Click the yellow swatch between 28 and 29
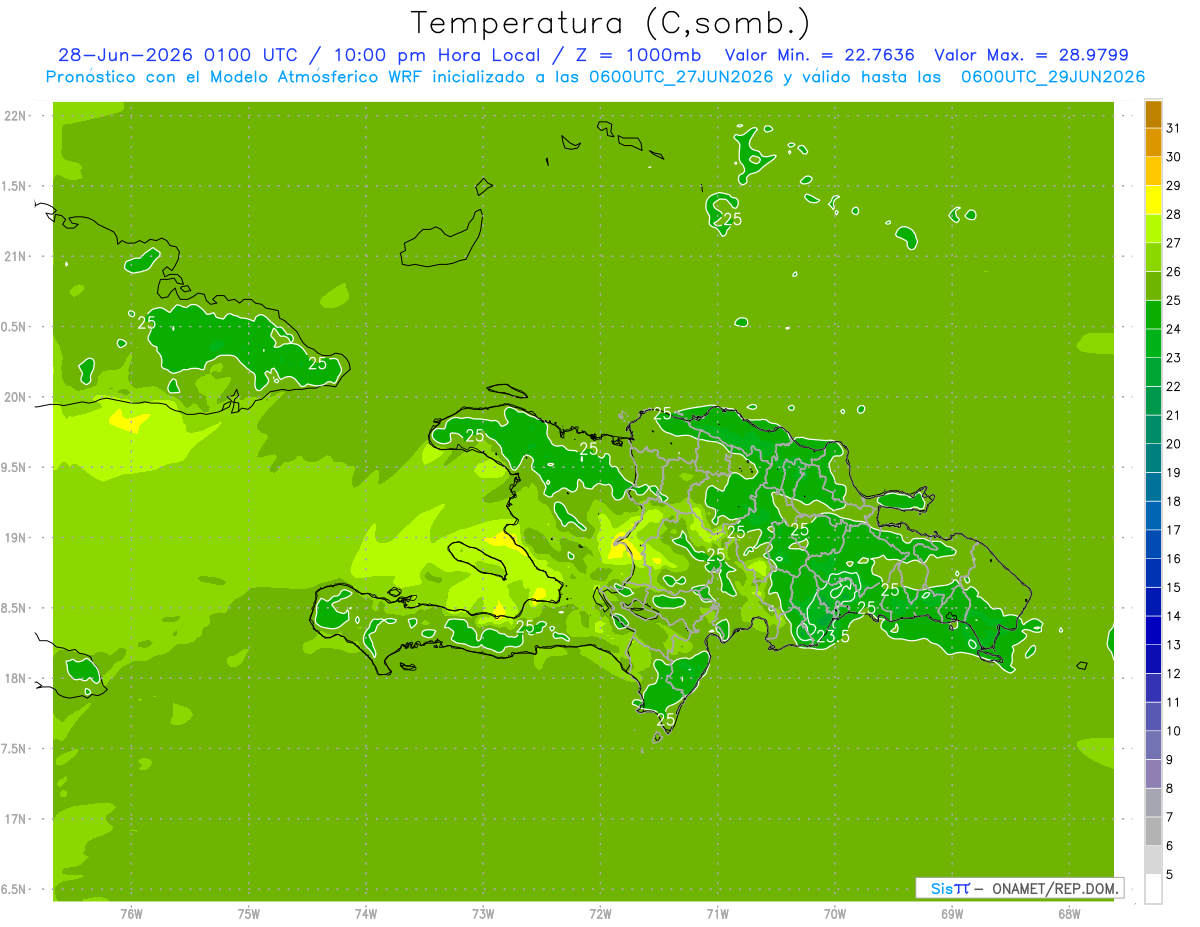1200x927 pixels. pyautogui.click(x=1153, y=200)
